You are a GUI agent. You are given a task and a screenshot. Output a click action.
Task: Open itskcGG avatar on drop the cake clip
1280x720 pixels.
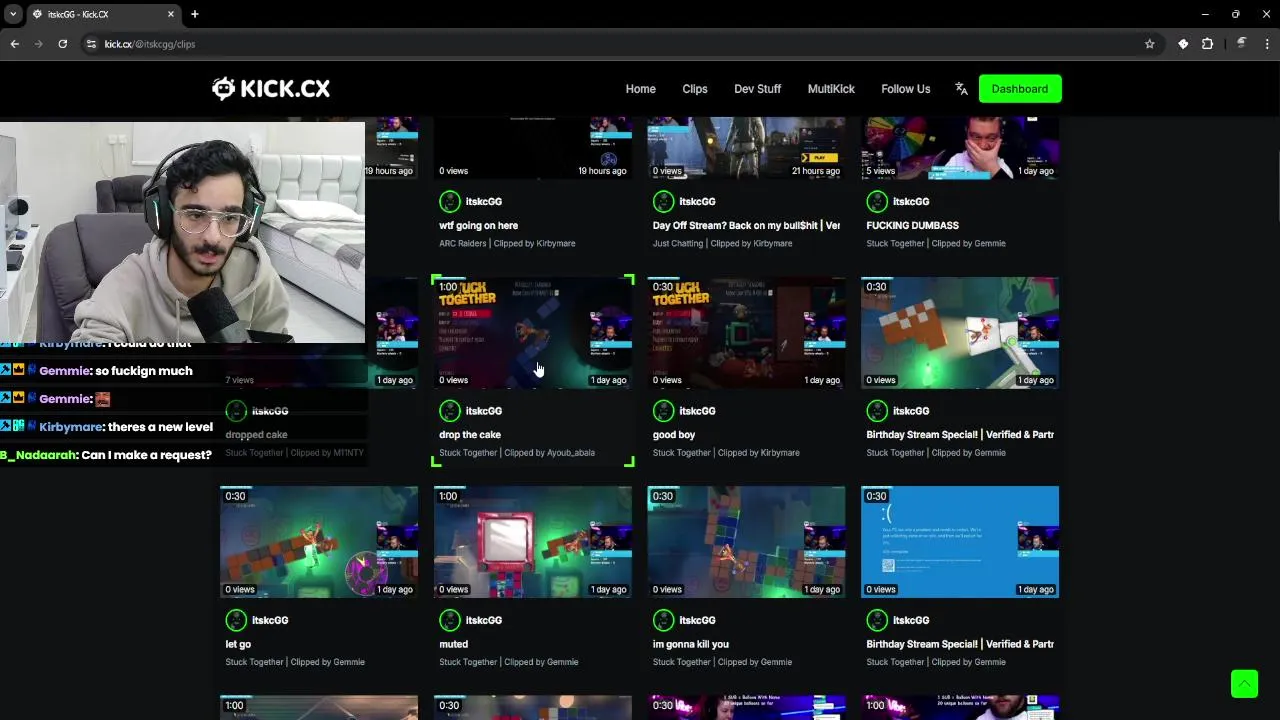450,411
